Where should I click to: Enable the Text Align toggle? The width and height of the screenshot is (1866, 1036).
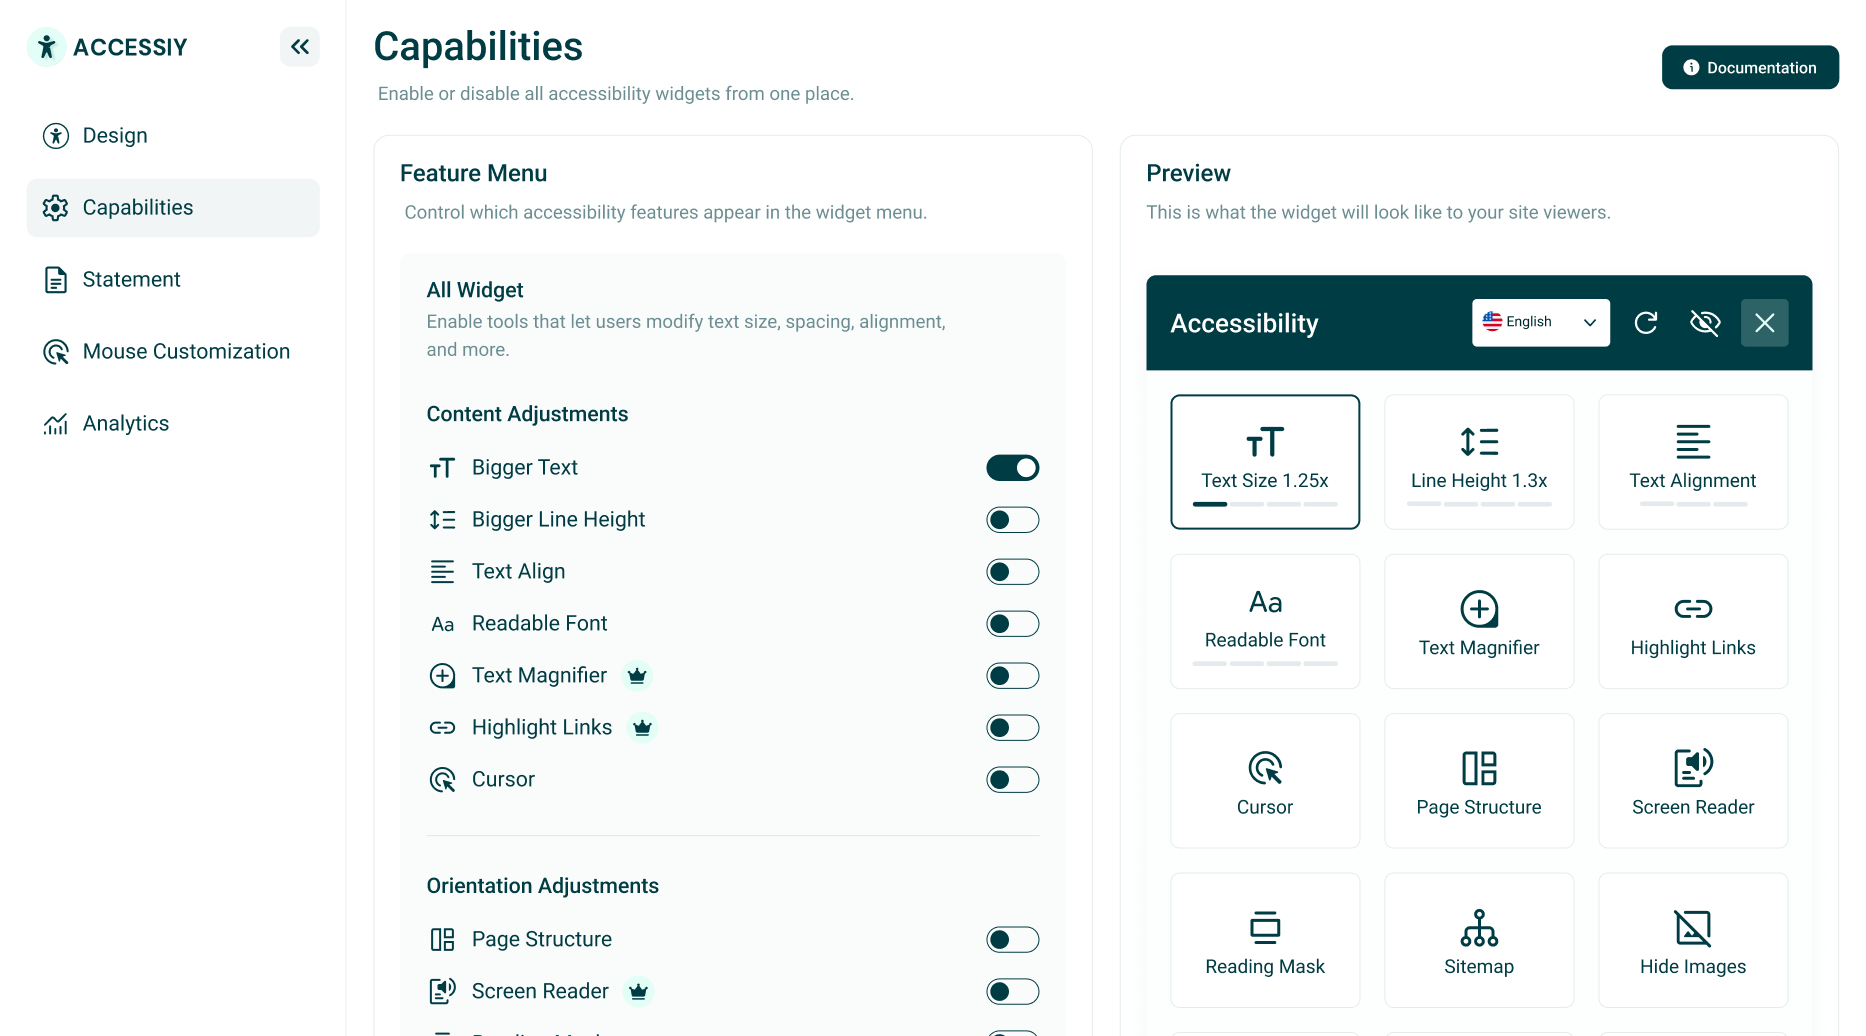tap(1012, 571)
